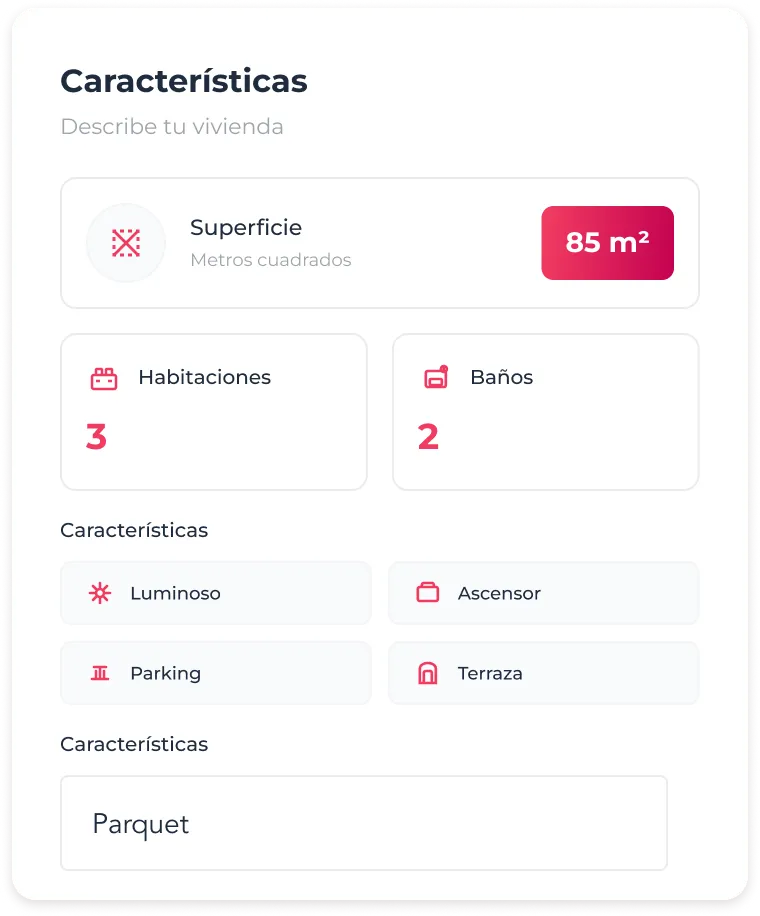The image size is (760, 916).
Task: Toggle the Luminoso feature chip
Action: point(215,593)
